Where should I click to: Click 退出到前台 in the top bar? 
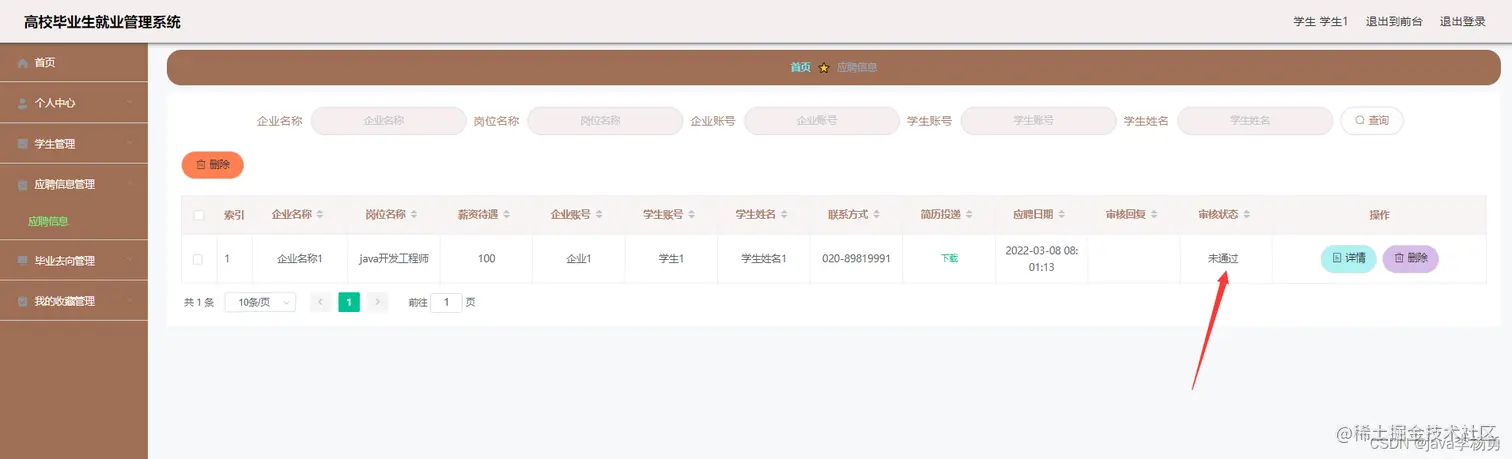coord(1394,22)
